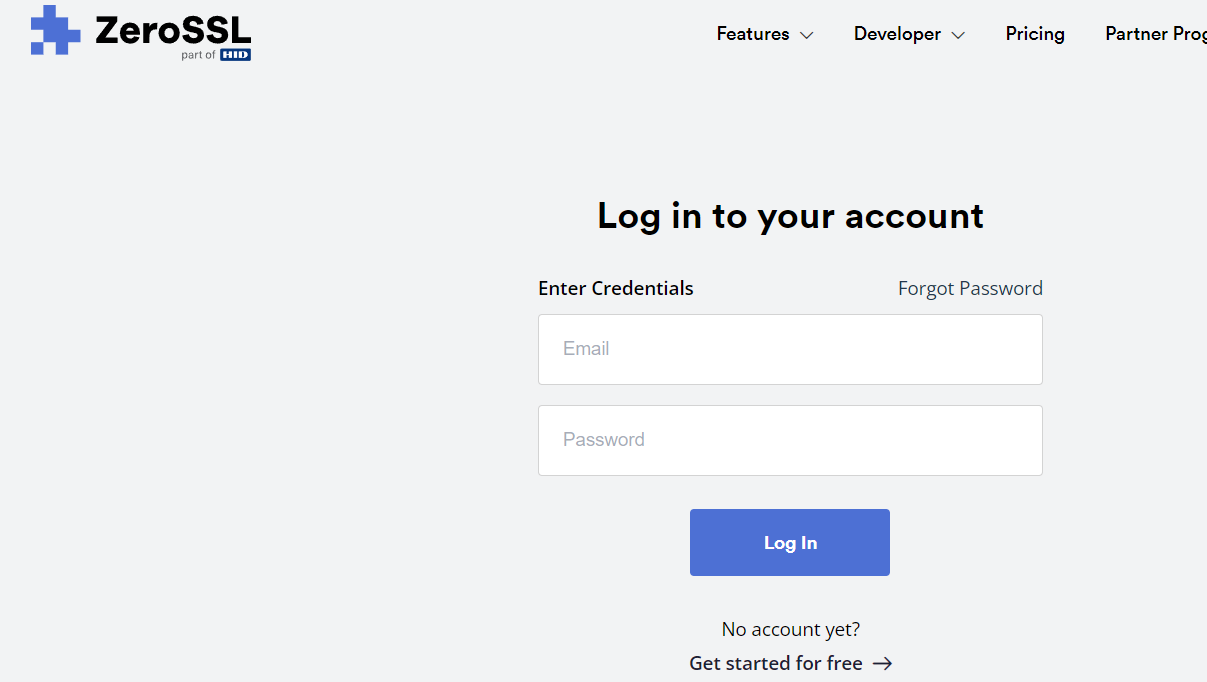Expand the Developer menu chevron
The height and width of the screenshot is (682, 1207).
958,35
